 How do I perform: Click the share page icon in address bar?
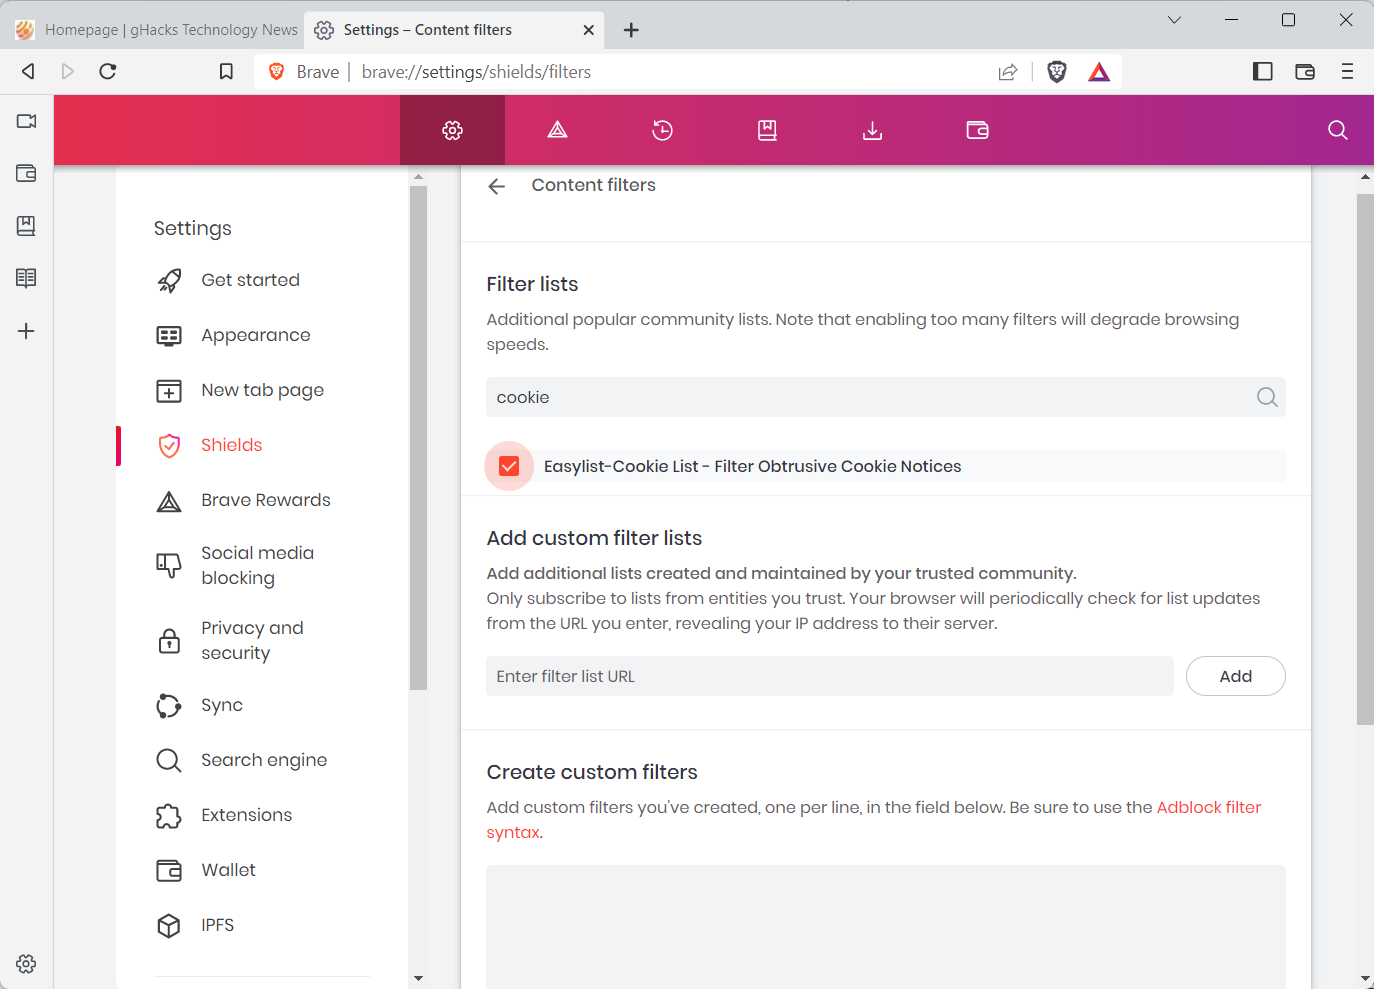pos(1008,71)
